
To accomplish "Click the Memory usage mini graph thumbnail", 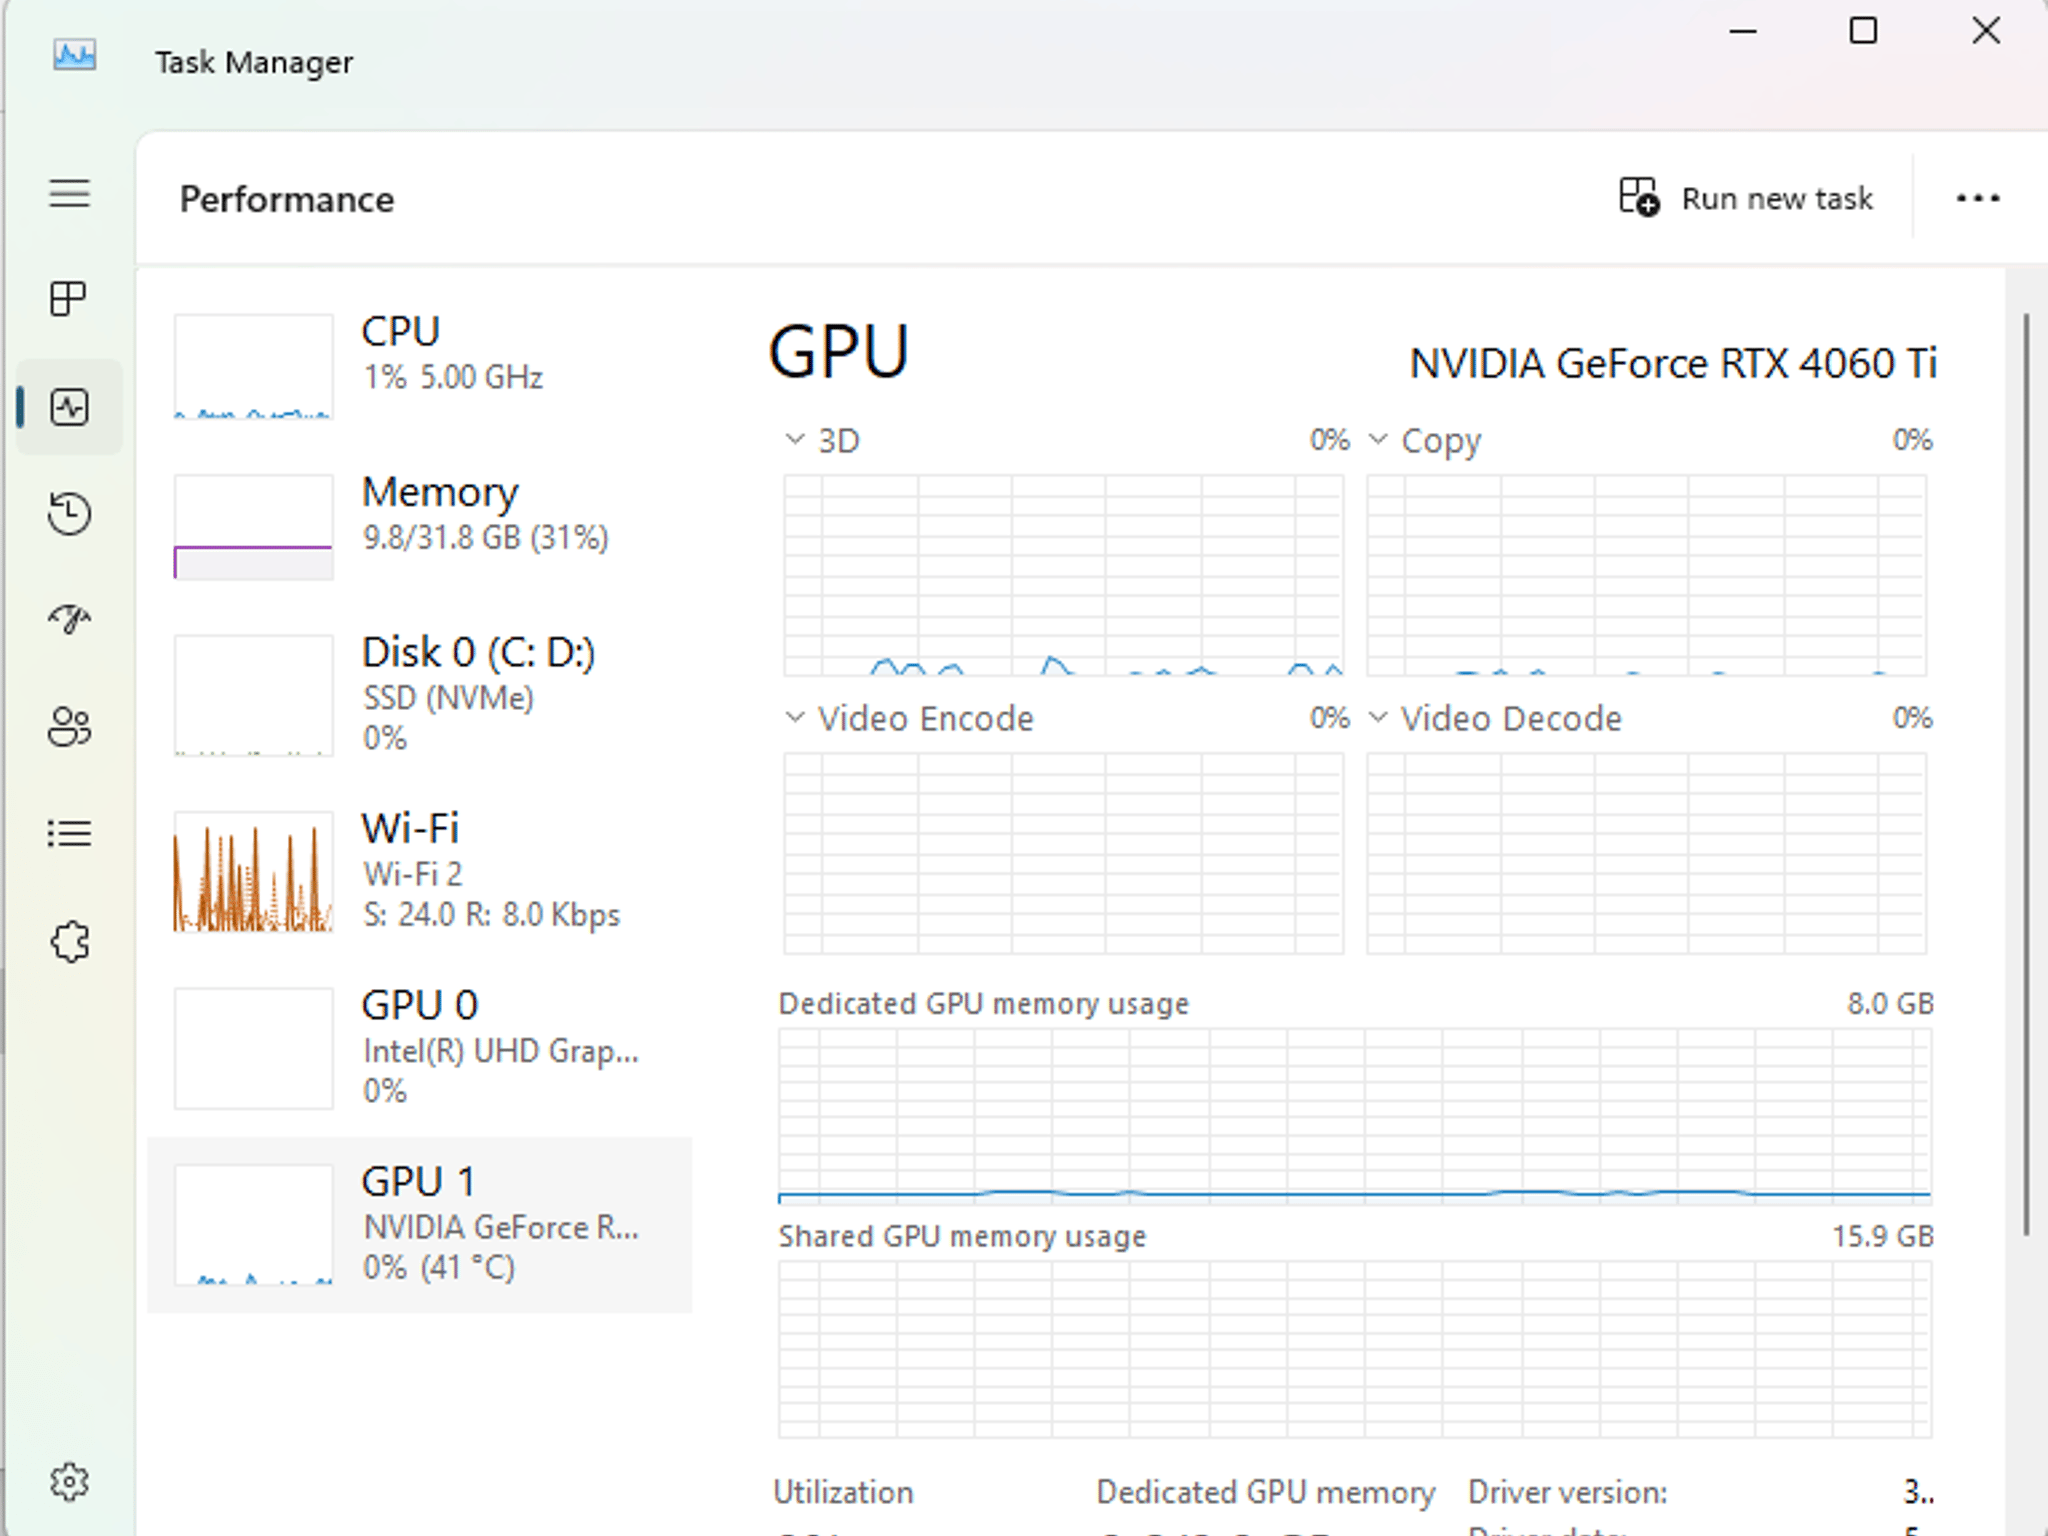I will (x=254, y=527).
